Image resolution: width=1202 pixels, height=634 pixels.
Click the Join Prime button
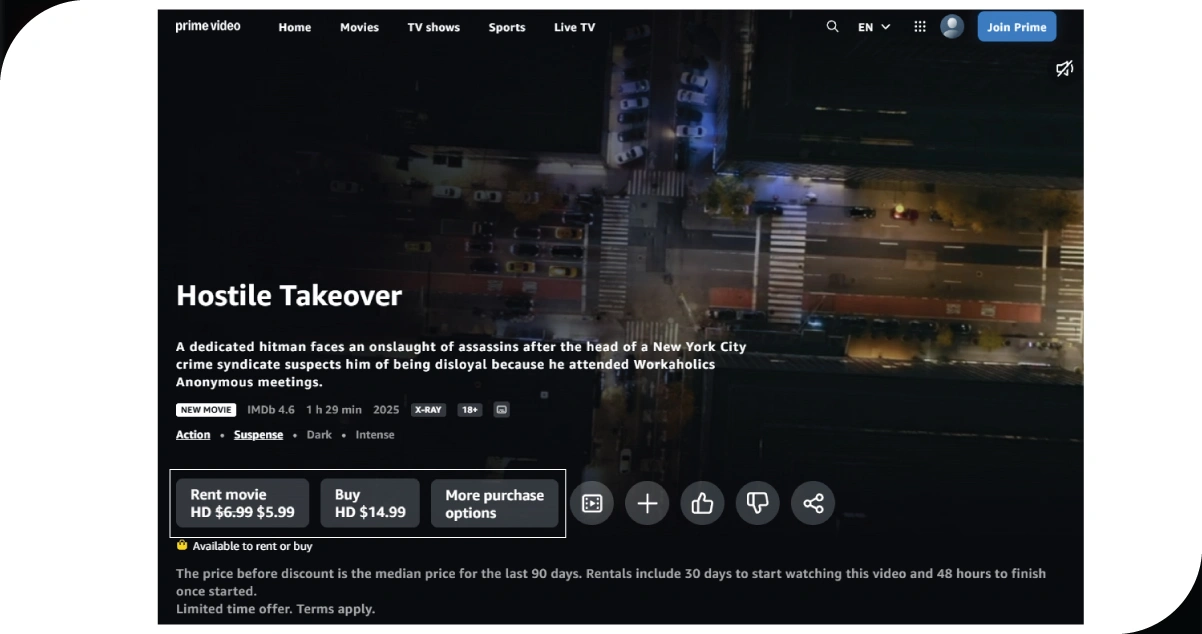[x=1016, y=27]
